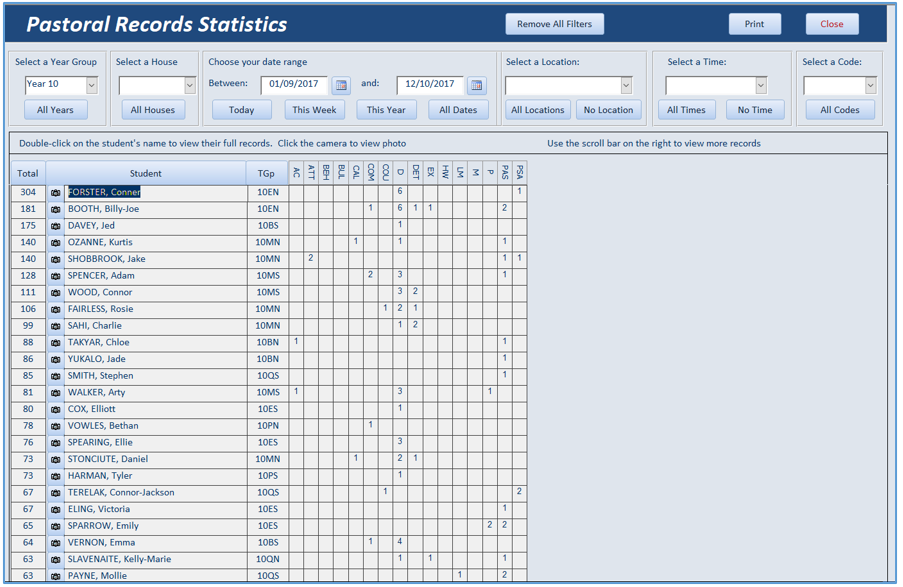Open SHOBBROOK, Jake camera icon
The width and height of the screenshot is (903, 587).
55,259
